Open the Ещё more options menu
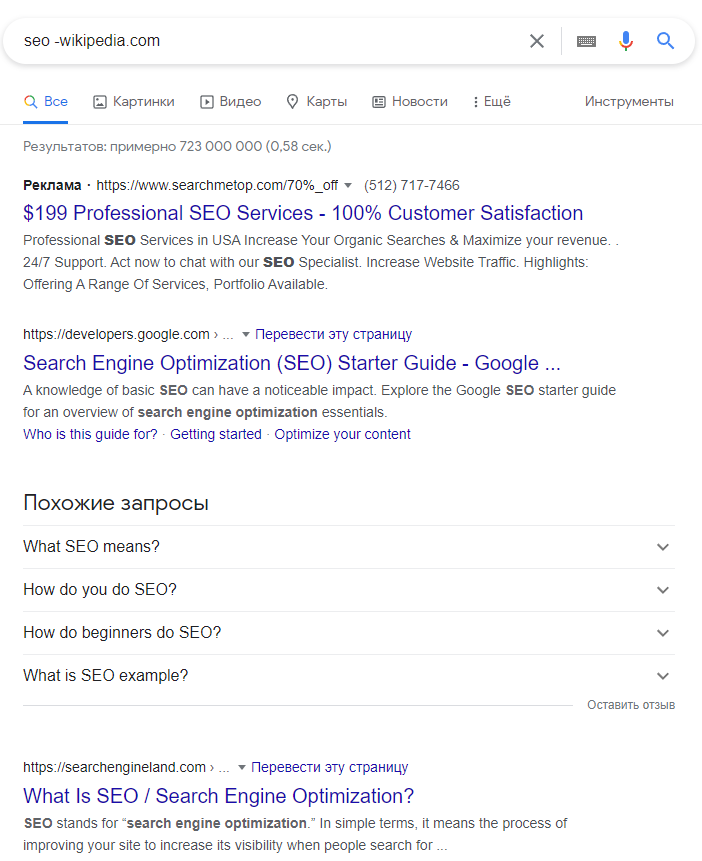 coord(490,102)
